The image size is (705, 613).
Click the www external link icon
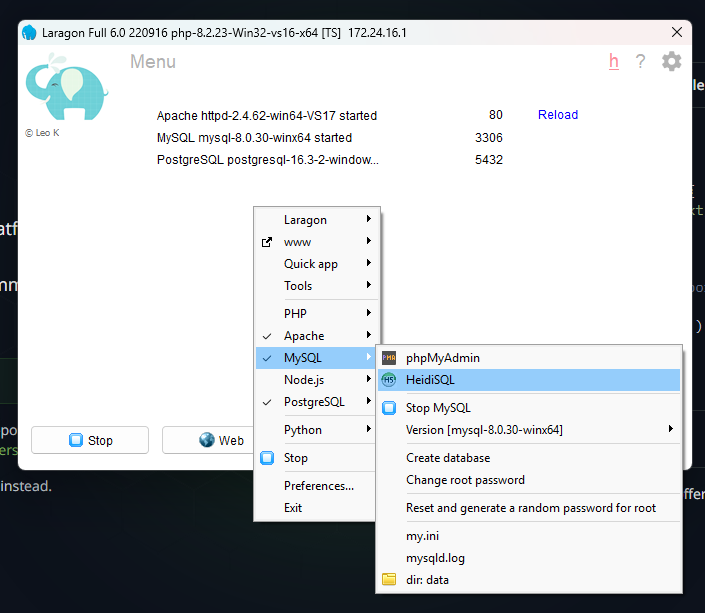click(267, 242)
